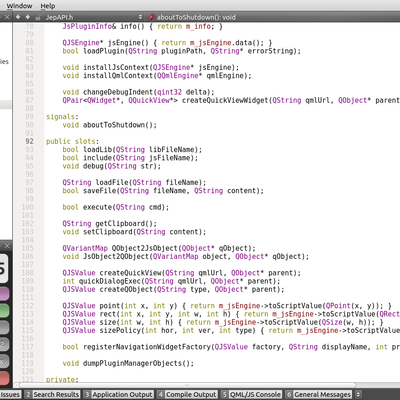The height and width of the screenshot is (400, 400).
Task: Click 'aboutToShutdown();' in the signals section
Action: click(120, 125)
